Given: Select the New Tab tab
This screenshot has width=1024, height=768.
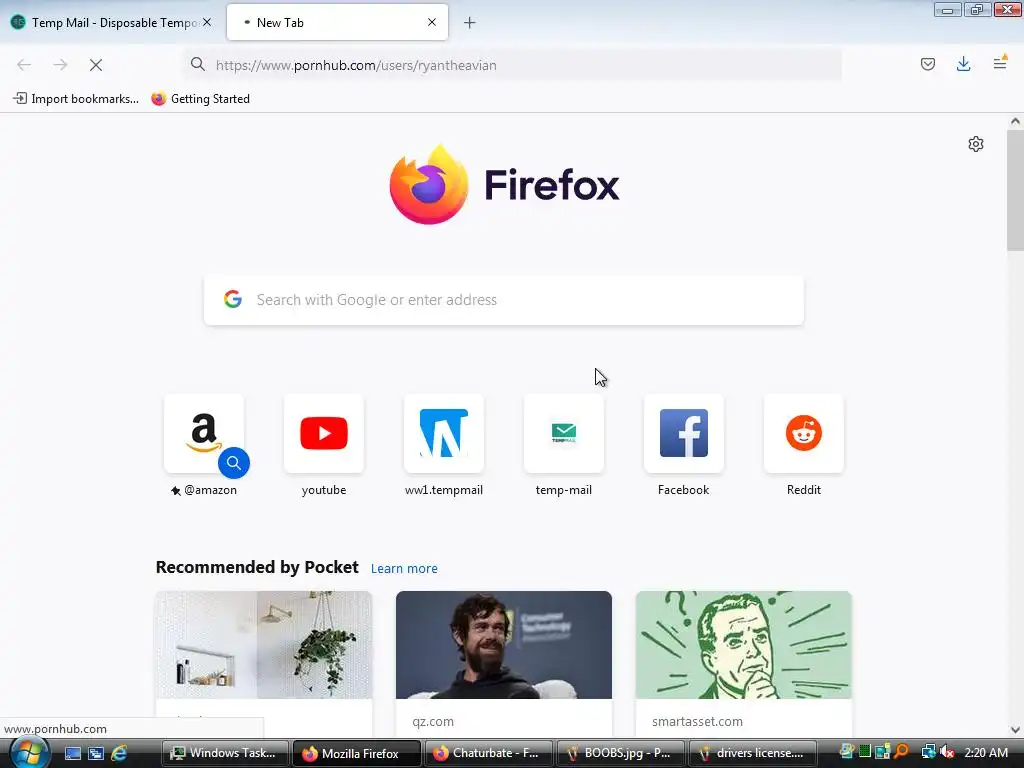Looking at the screenshot, I should pos(337,23).
